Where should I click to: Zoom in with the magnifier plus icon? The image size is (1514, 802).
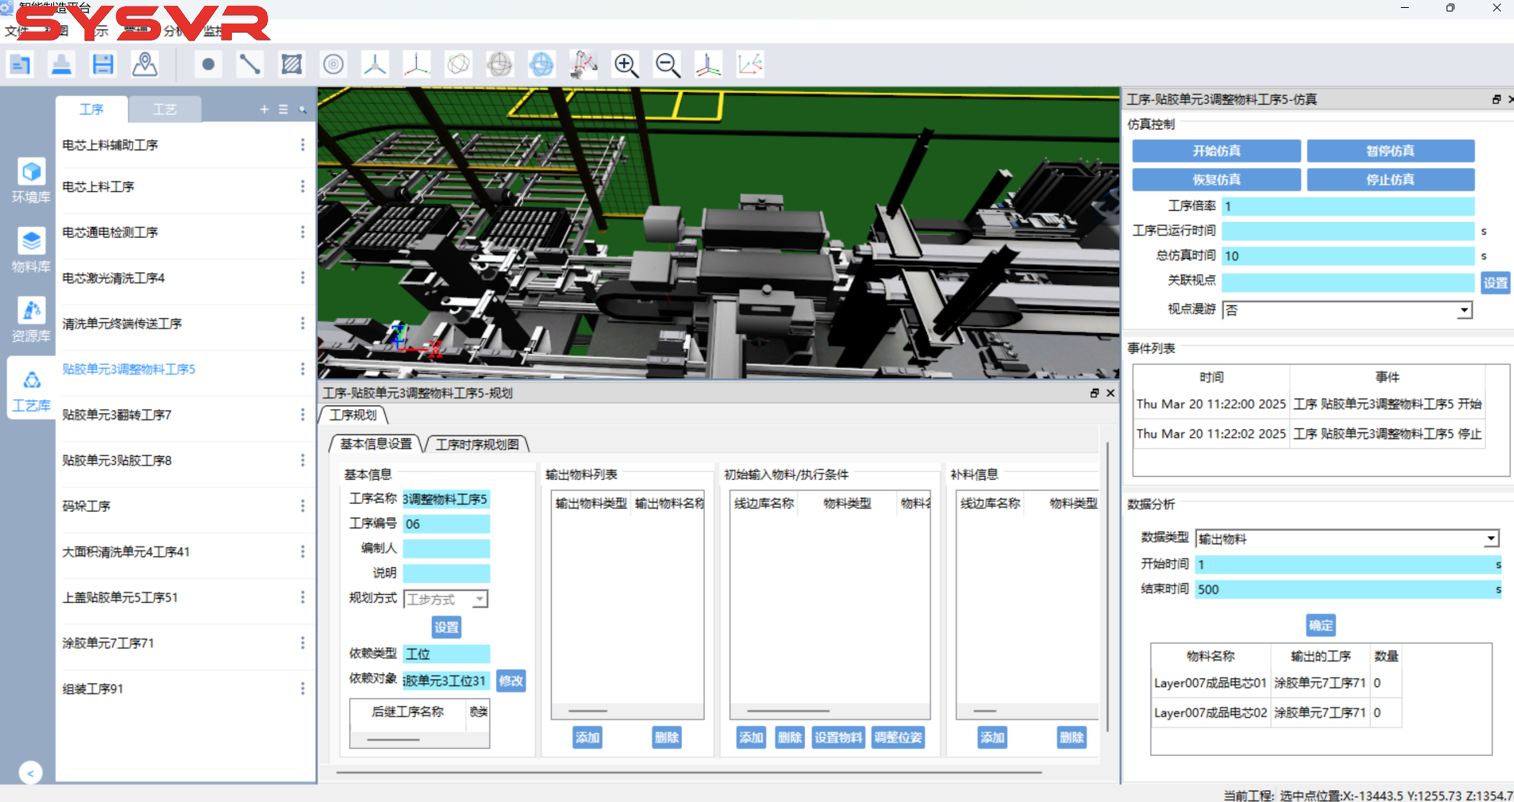coord(626,65)
